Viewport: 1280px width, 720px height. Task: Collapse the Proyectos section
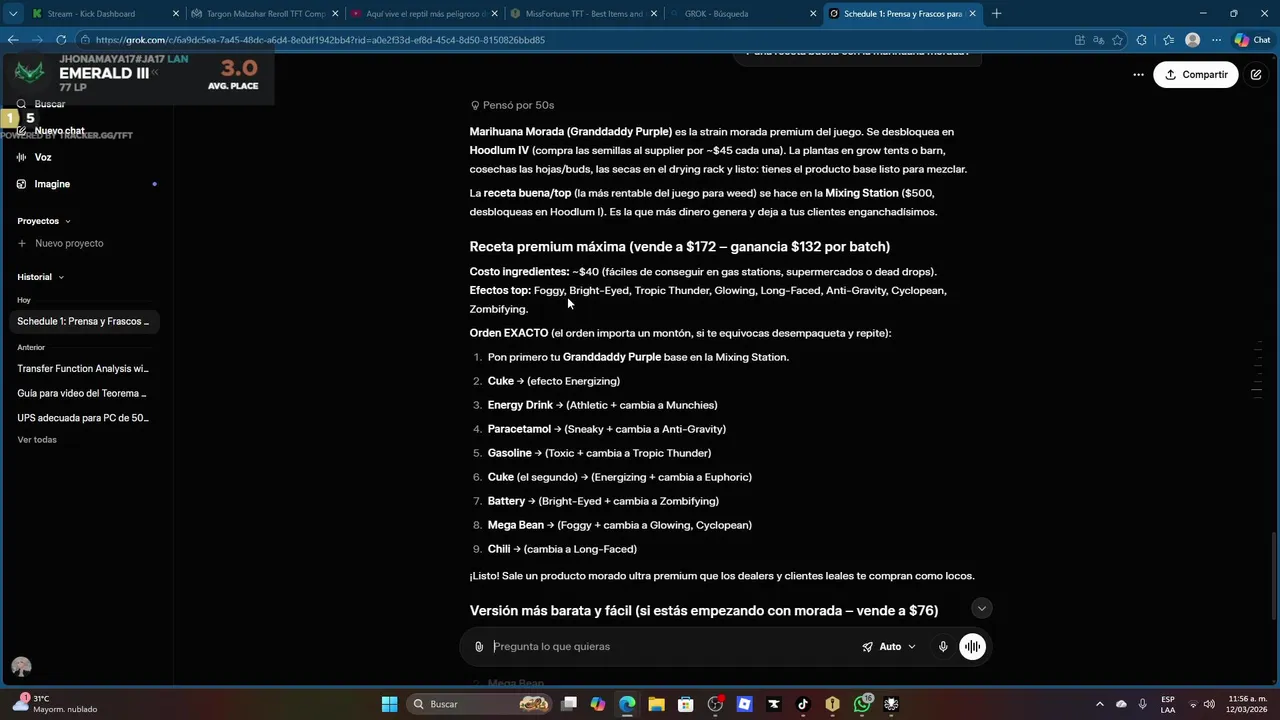point(43,221)
